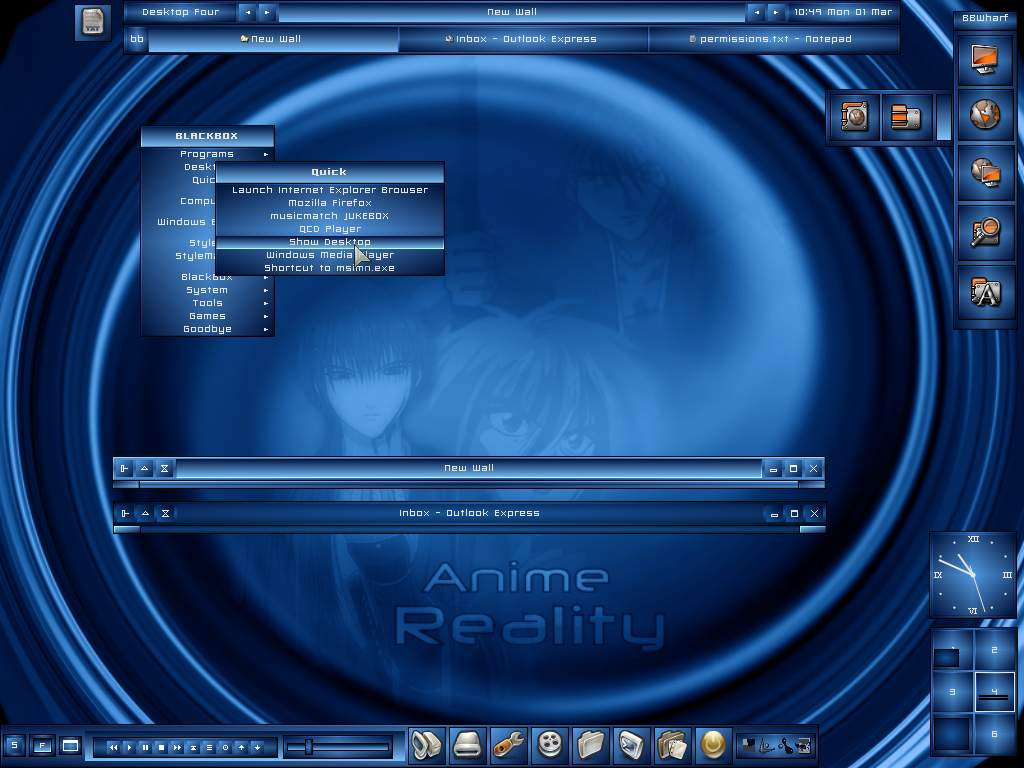Start playback with the play button
The width and height of the screenshot is (1024, 768).
[129, 747]
